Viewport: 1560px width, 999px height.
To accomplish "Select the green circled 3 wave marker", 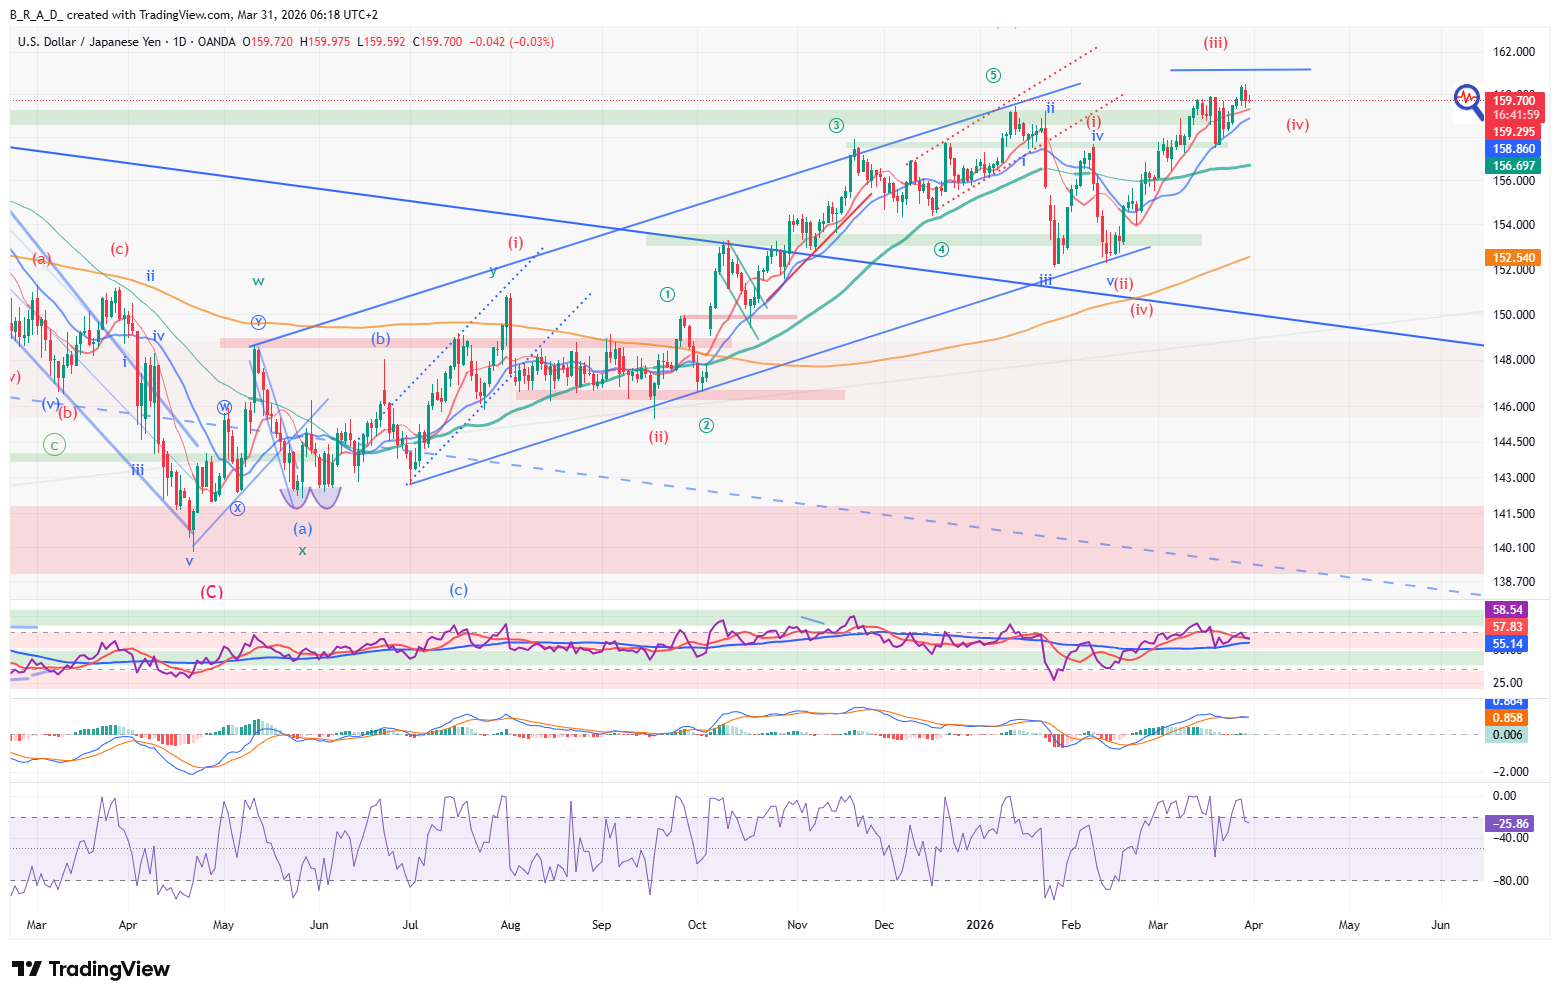I will [x=836, y=125].
